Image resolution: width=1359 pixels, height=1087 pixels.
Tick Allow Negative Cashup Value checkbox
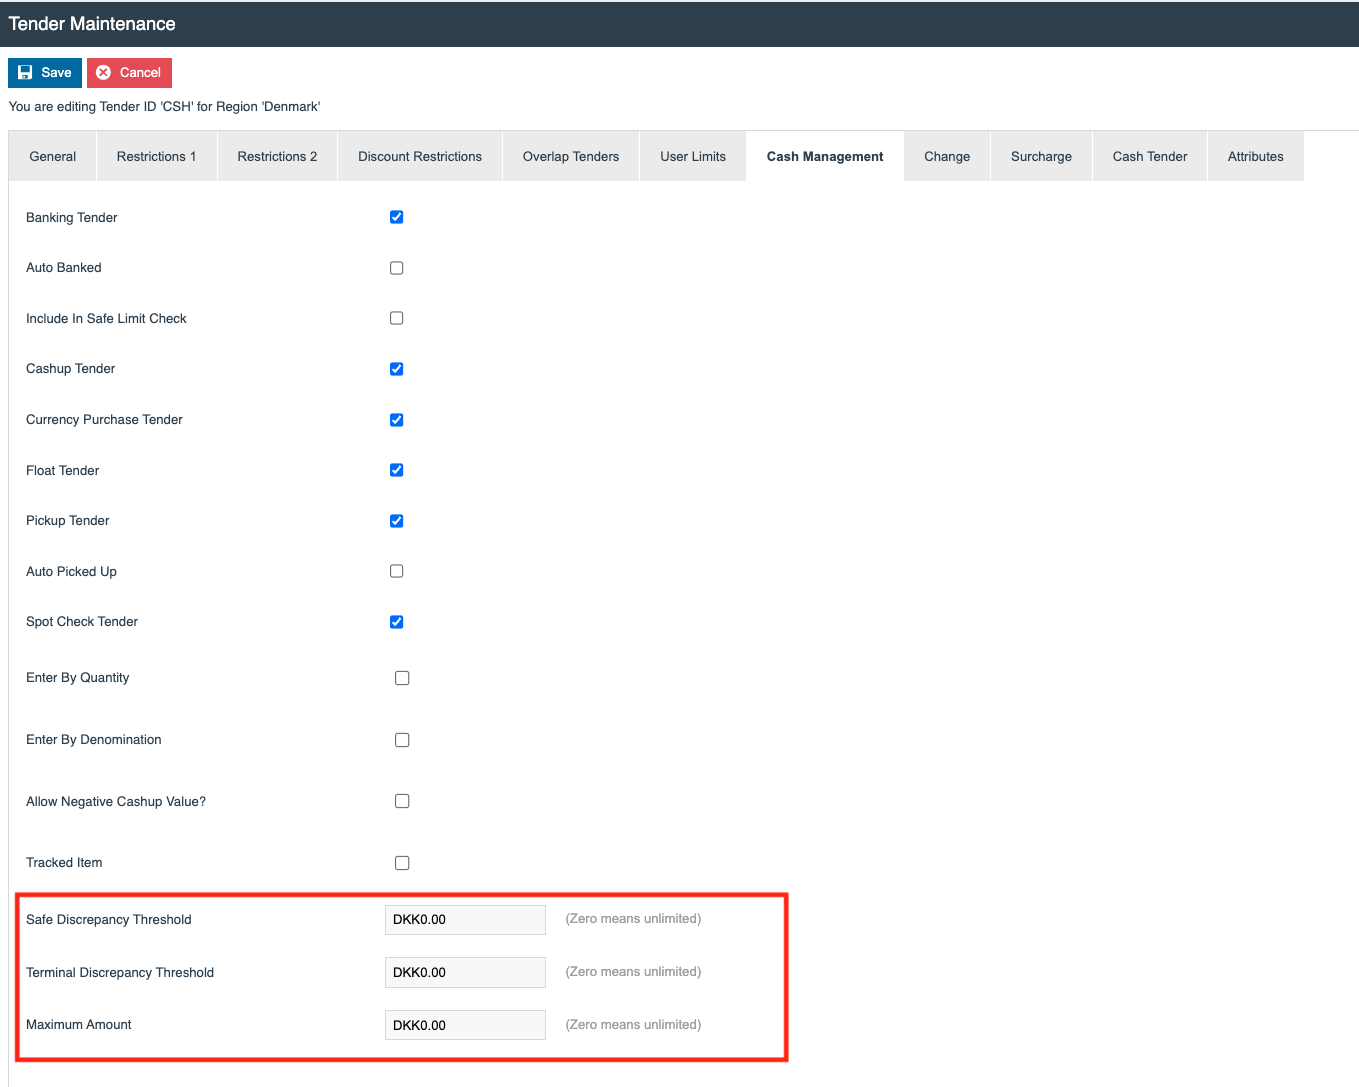click(x=402, y=801)
